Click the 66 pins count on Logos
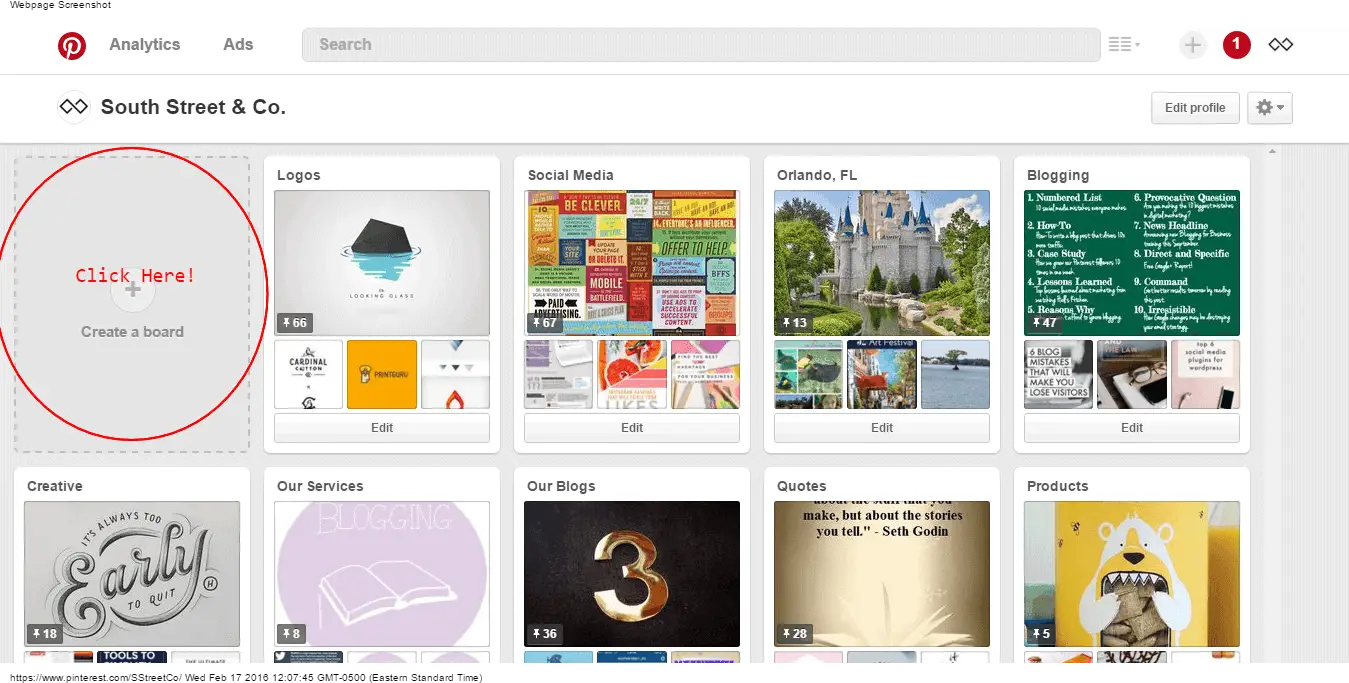1349x683 pixels. (x=293, y=322)
